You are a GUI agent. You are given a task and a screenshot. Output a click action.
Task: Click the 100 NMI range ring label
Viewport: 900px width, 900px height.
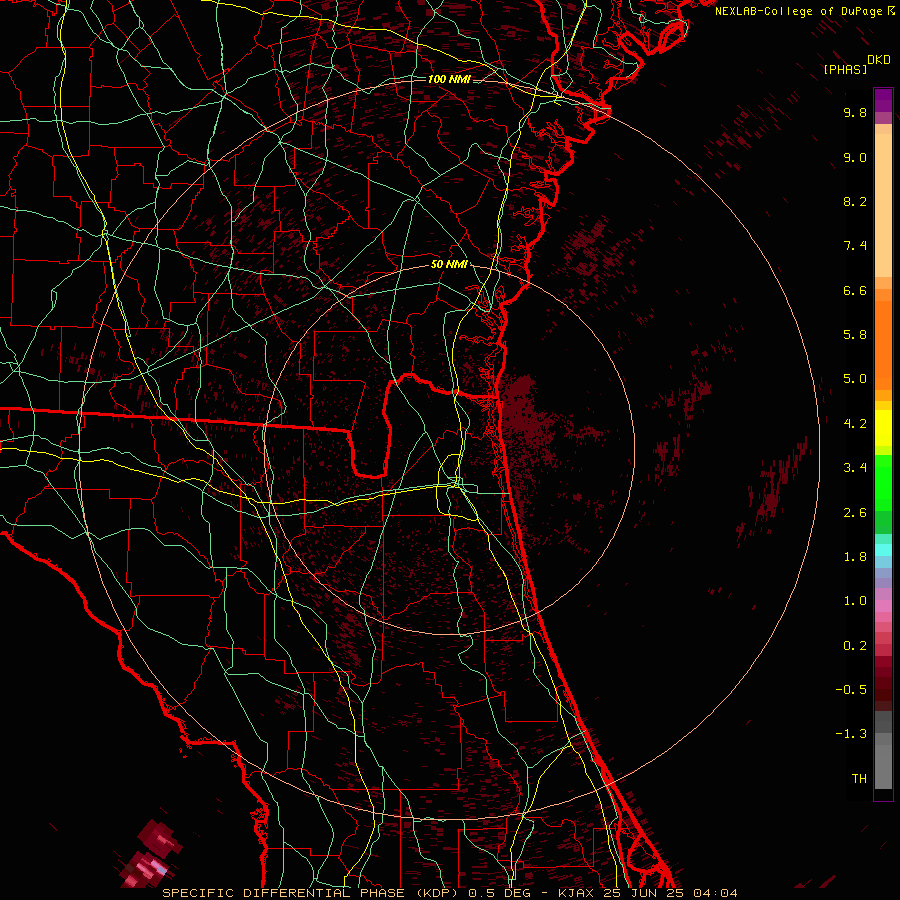point(449,79)
